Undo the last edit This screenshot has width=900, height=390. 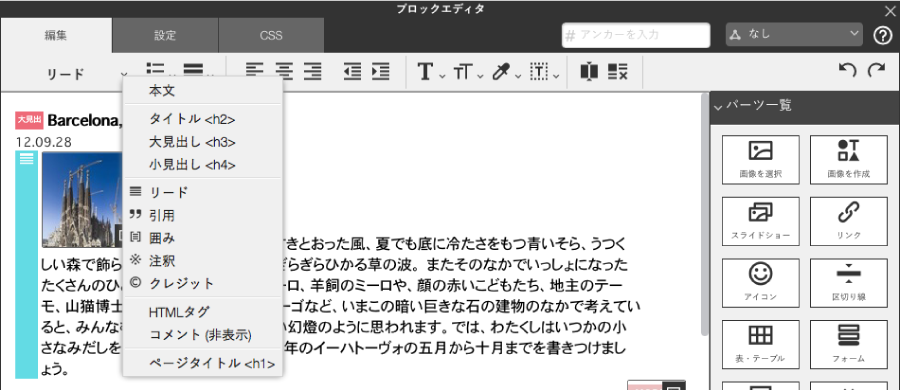tap(847, 71)
